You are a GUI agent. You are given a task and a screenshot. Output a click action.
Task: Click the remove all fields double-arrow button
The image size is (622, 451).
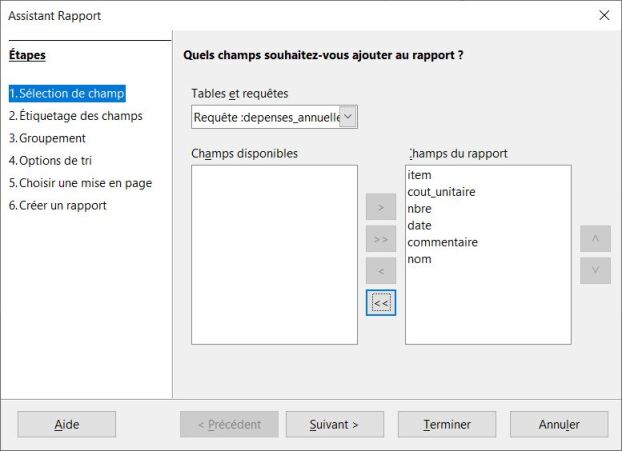[381, 302]
